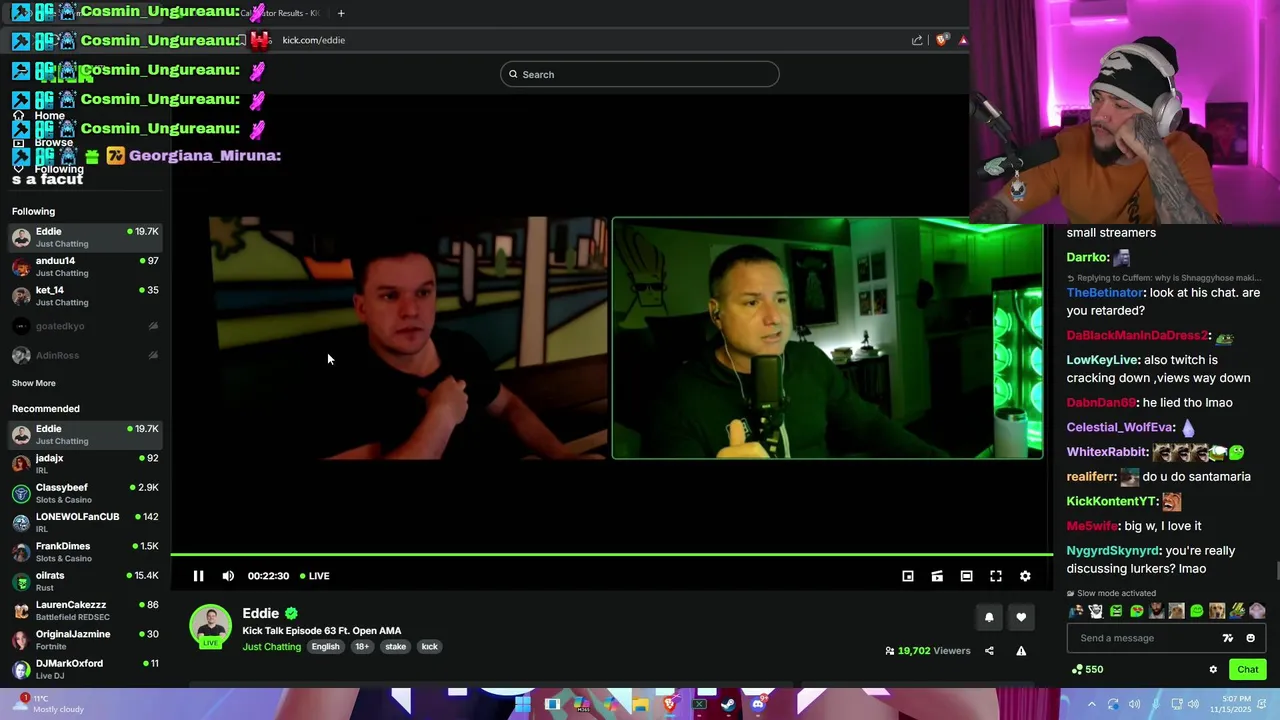Click Eddie's profile avatar with LIVE badge
Screen dimensions: 1280x720
point(210,627)
